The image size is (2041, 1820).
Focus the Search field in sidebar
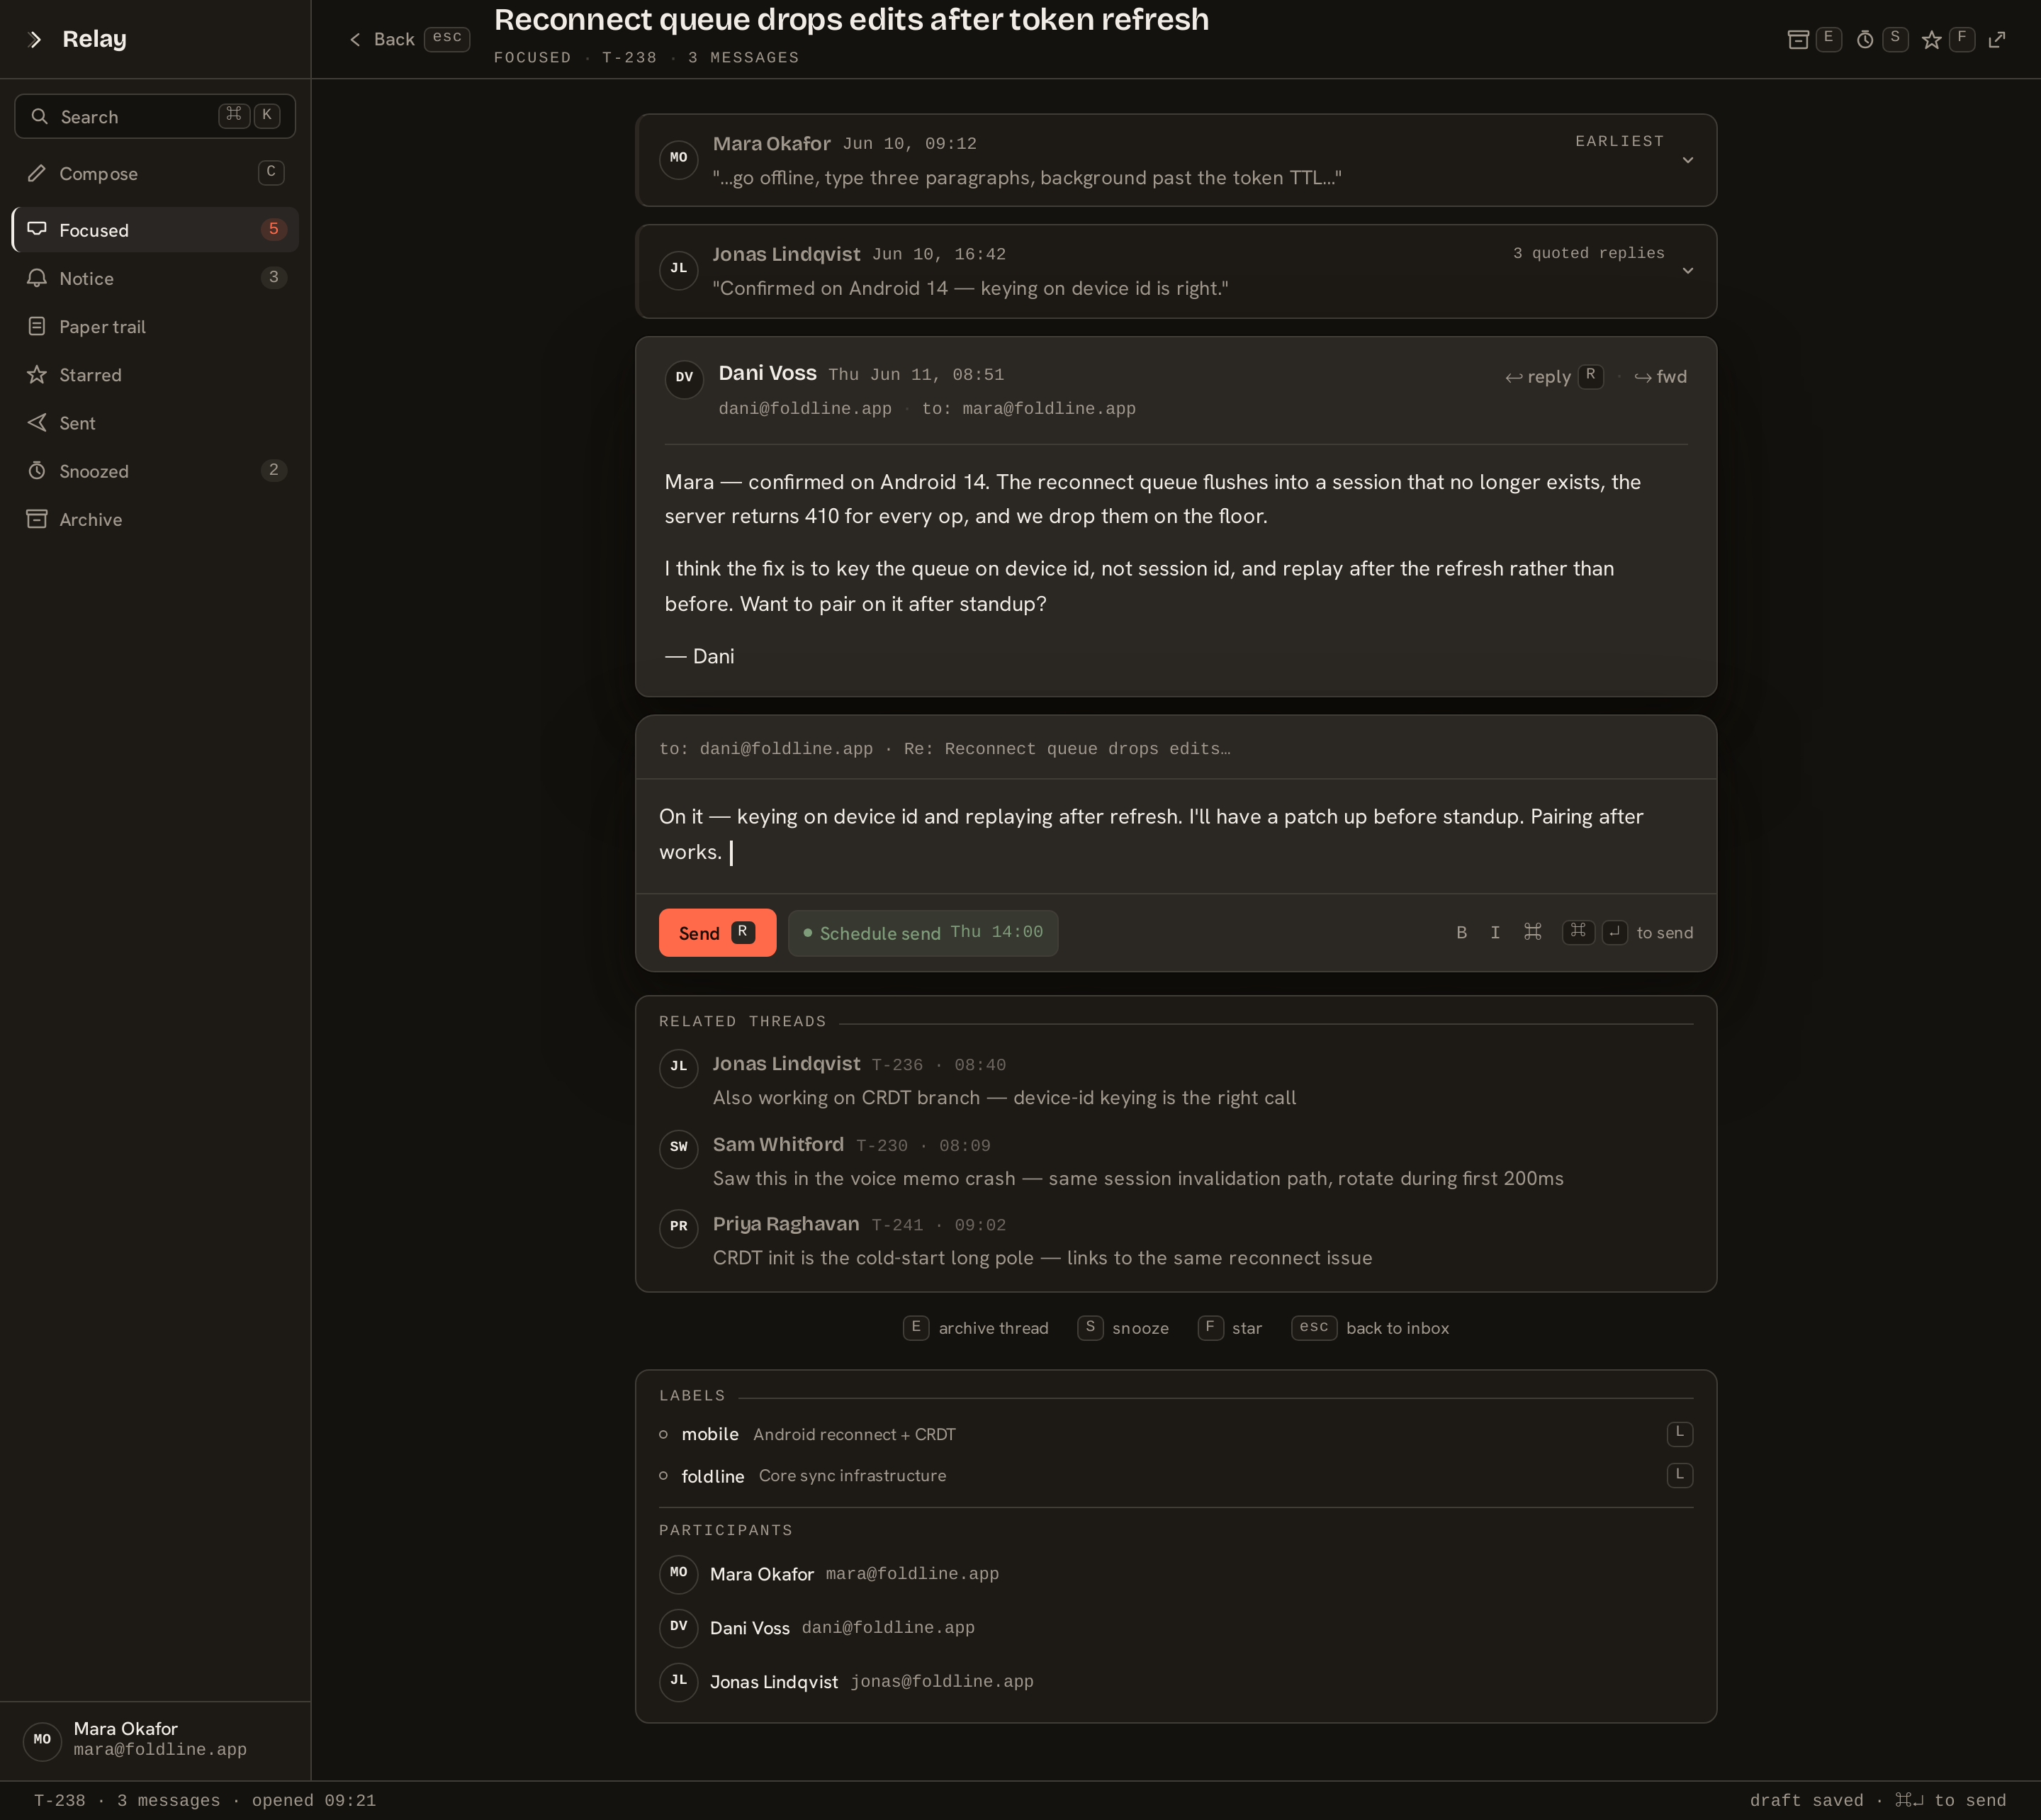click(155, 116)
